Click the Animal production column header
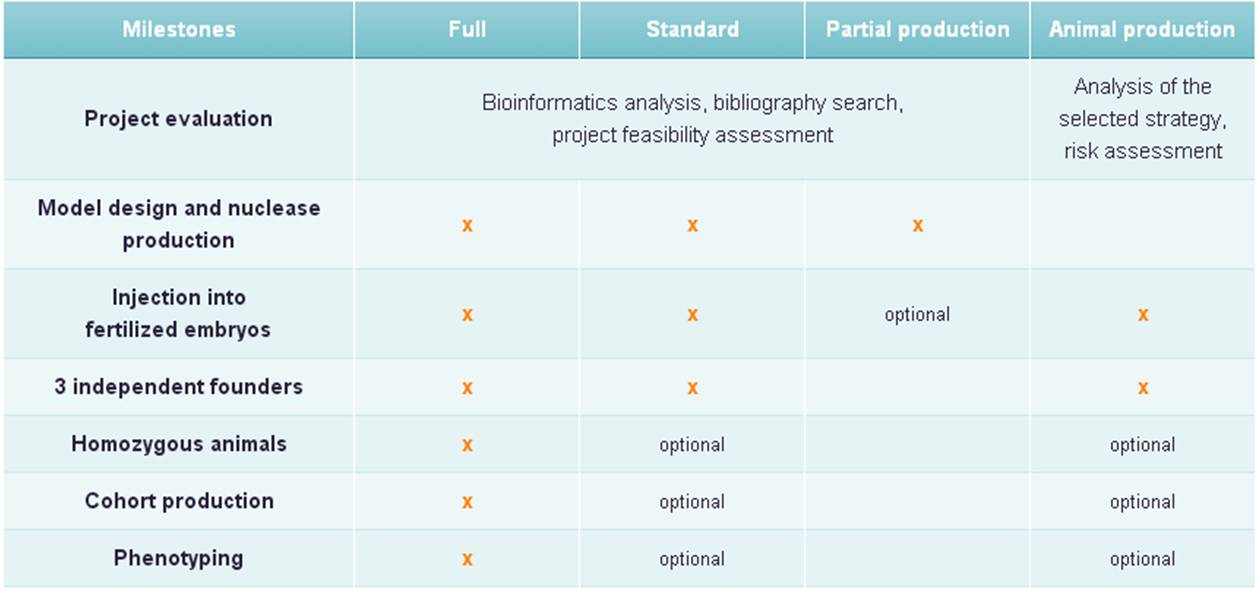The width and height of the screenshot is (1257, 593). (1142, 29)
